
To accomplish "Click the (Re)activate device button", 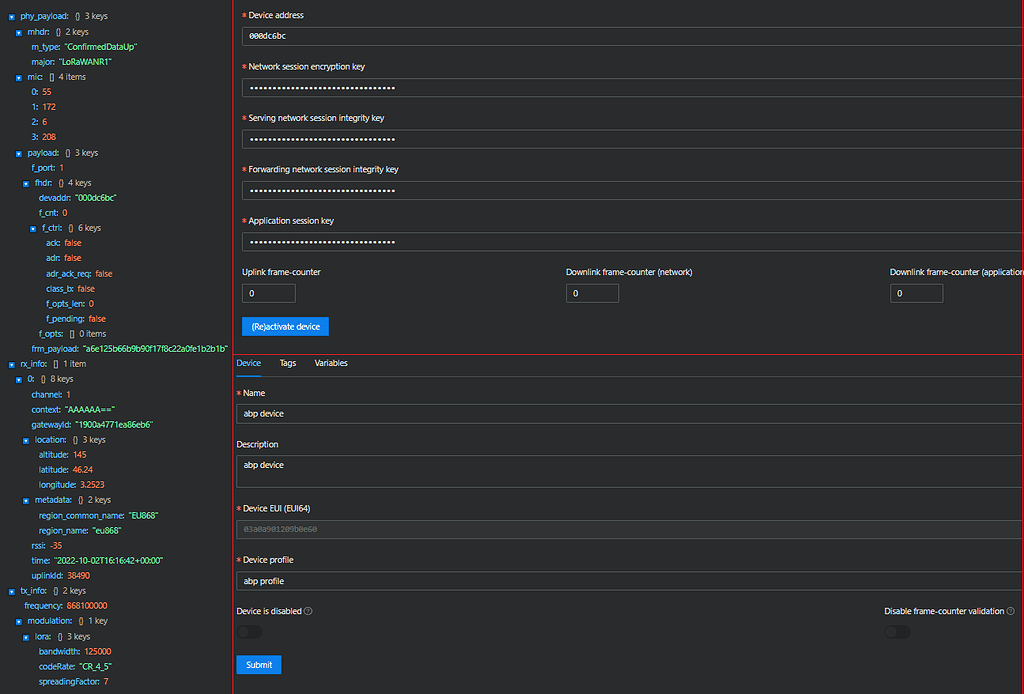I will [x=285, y=326].
